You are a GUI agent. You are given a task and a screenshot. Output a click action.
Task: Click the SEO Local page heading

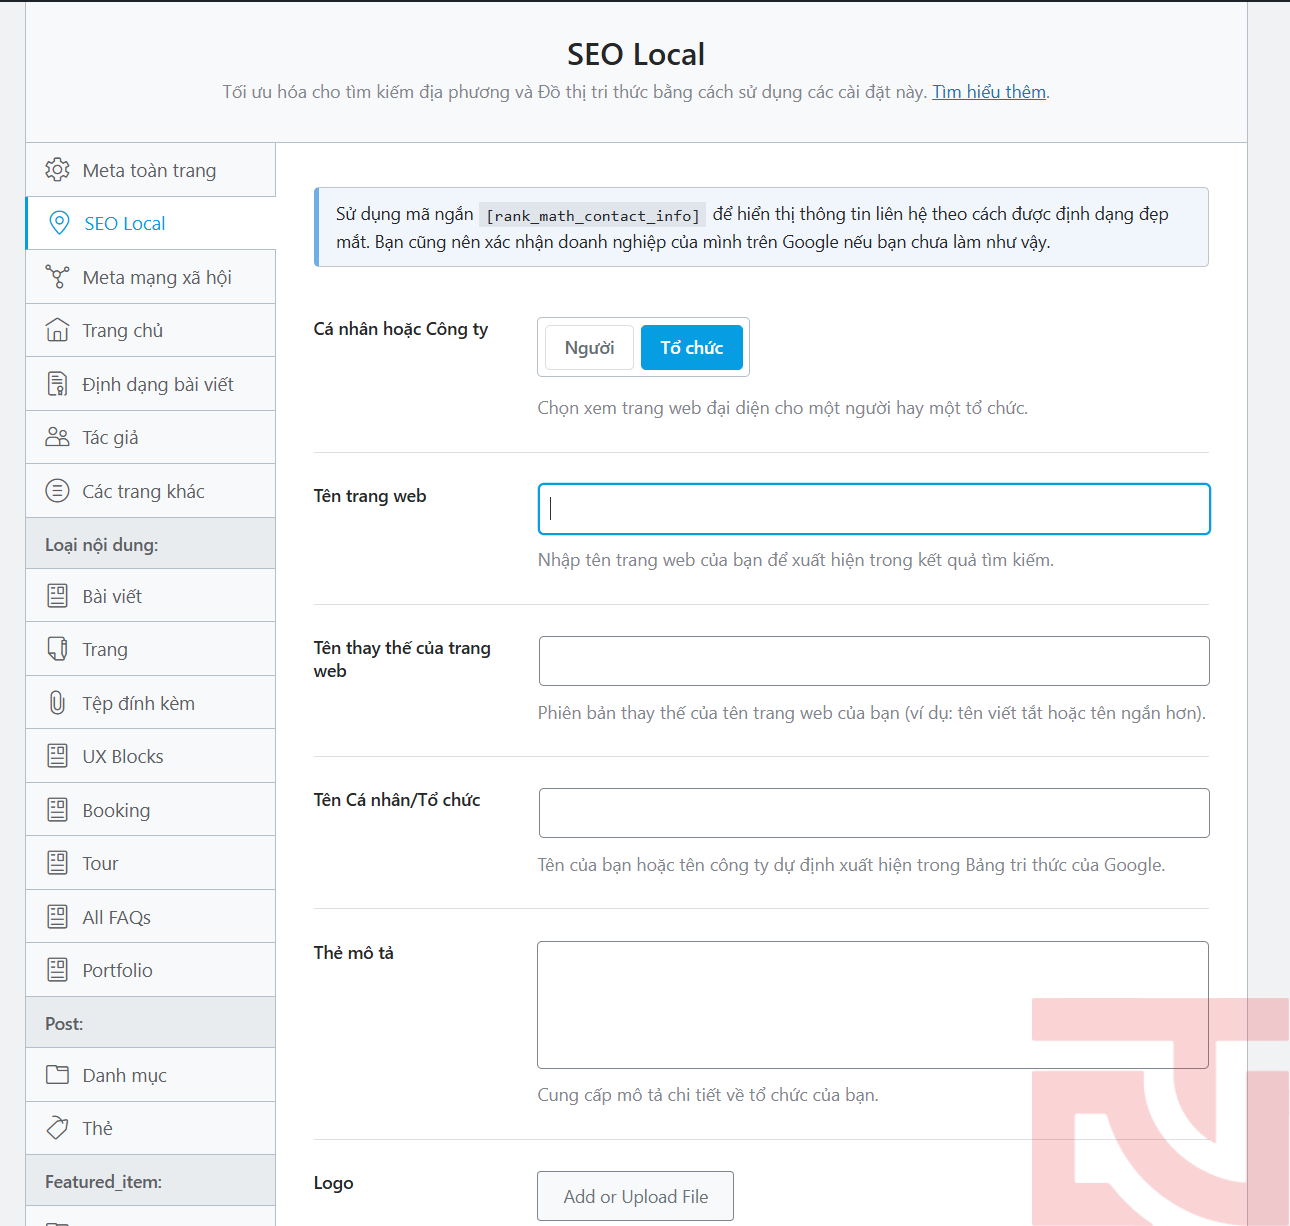636,54
